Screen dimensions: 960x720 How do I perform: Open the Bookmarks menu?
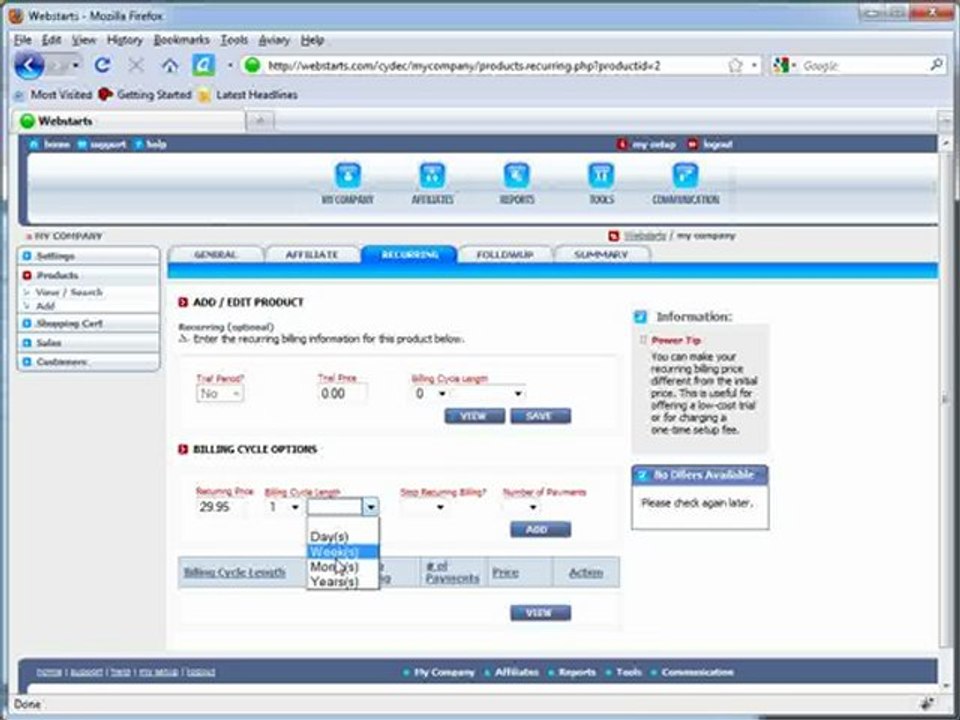[x=181, y=40]
